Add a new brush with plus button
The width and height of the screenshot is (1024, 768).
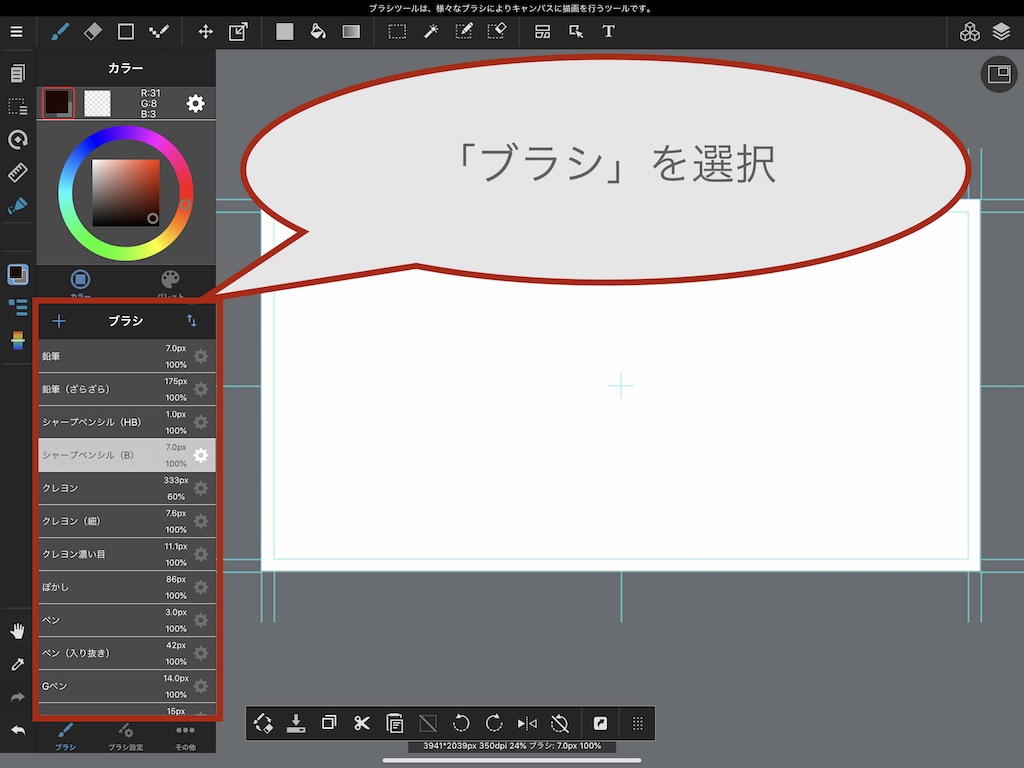tap(59, 321)
